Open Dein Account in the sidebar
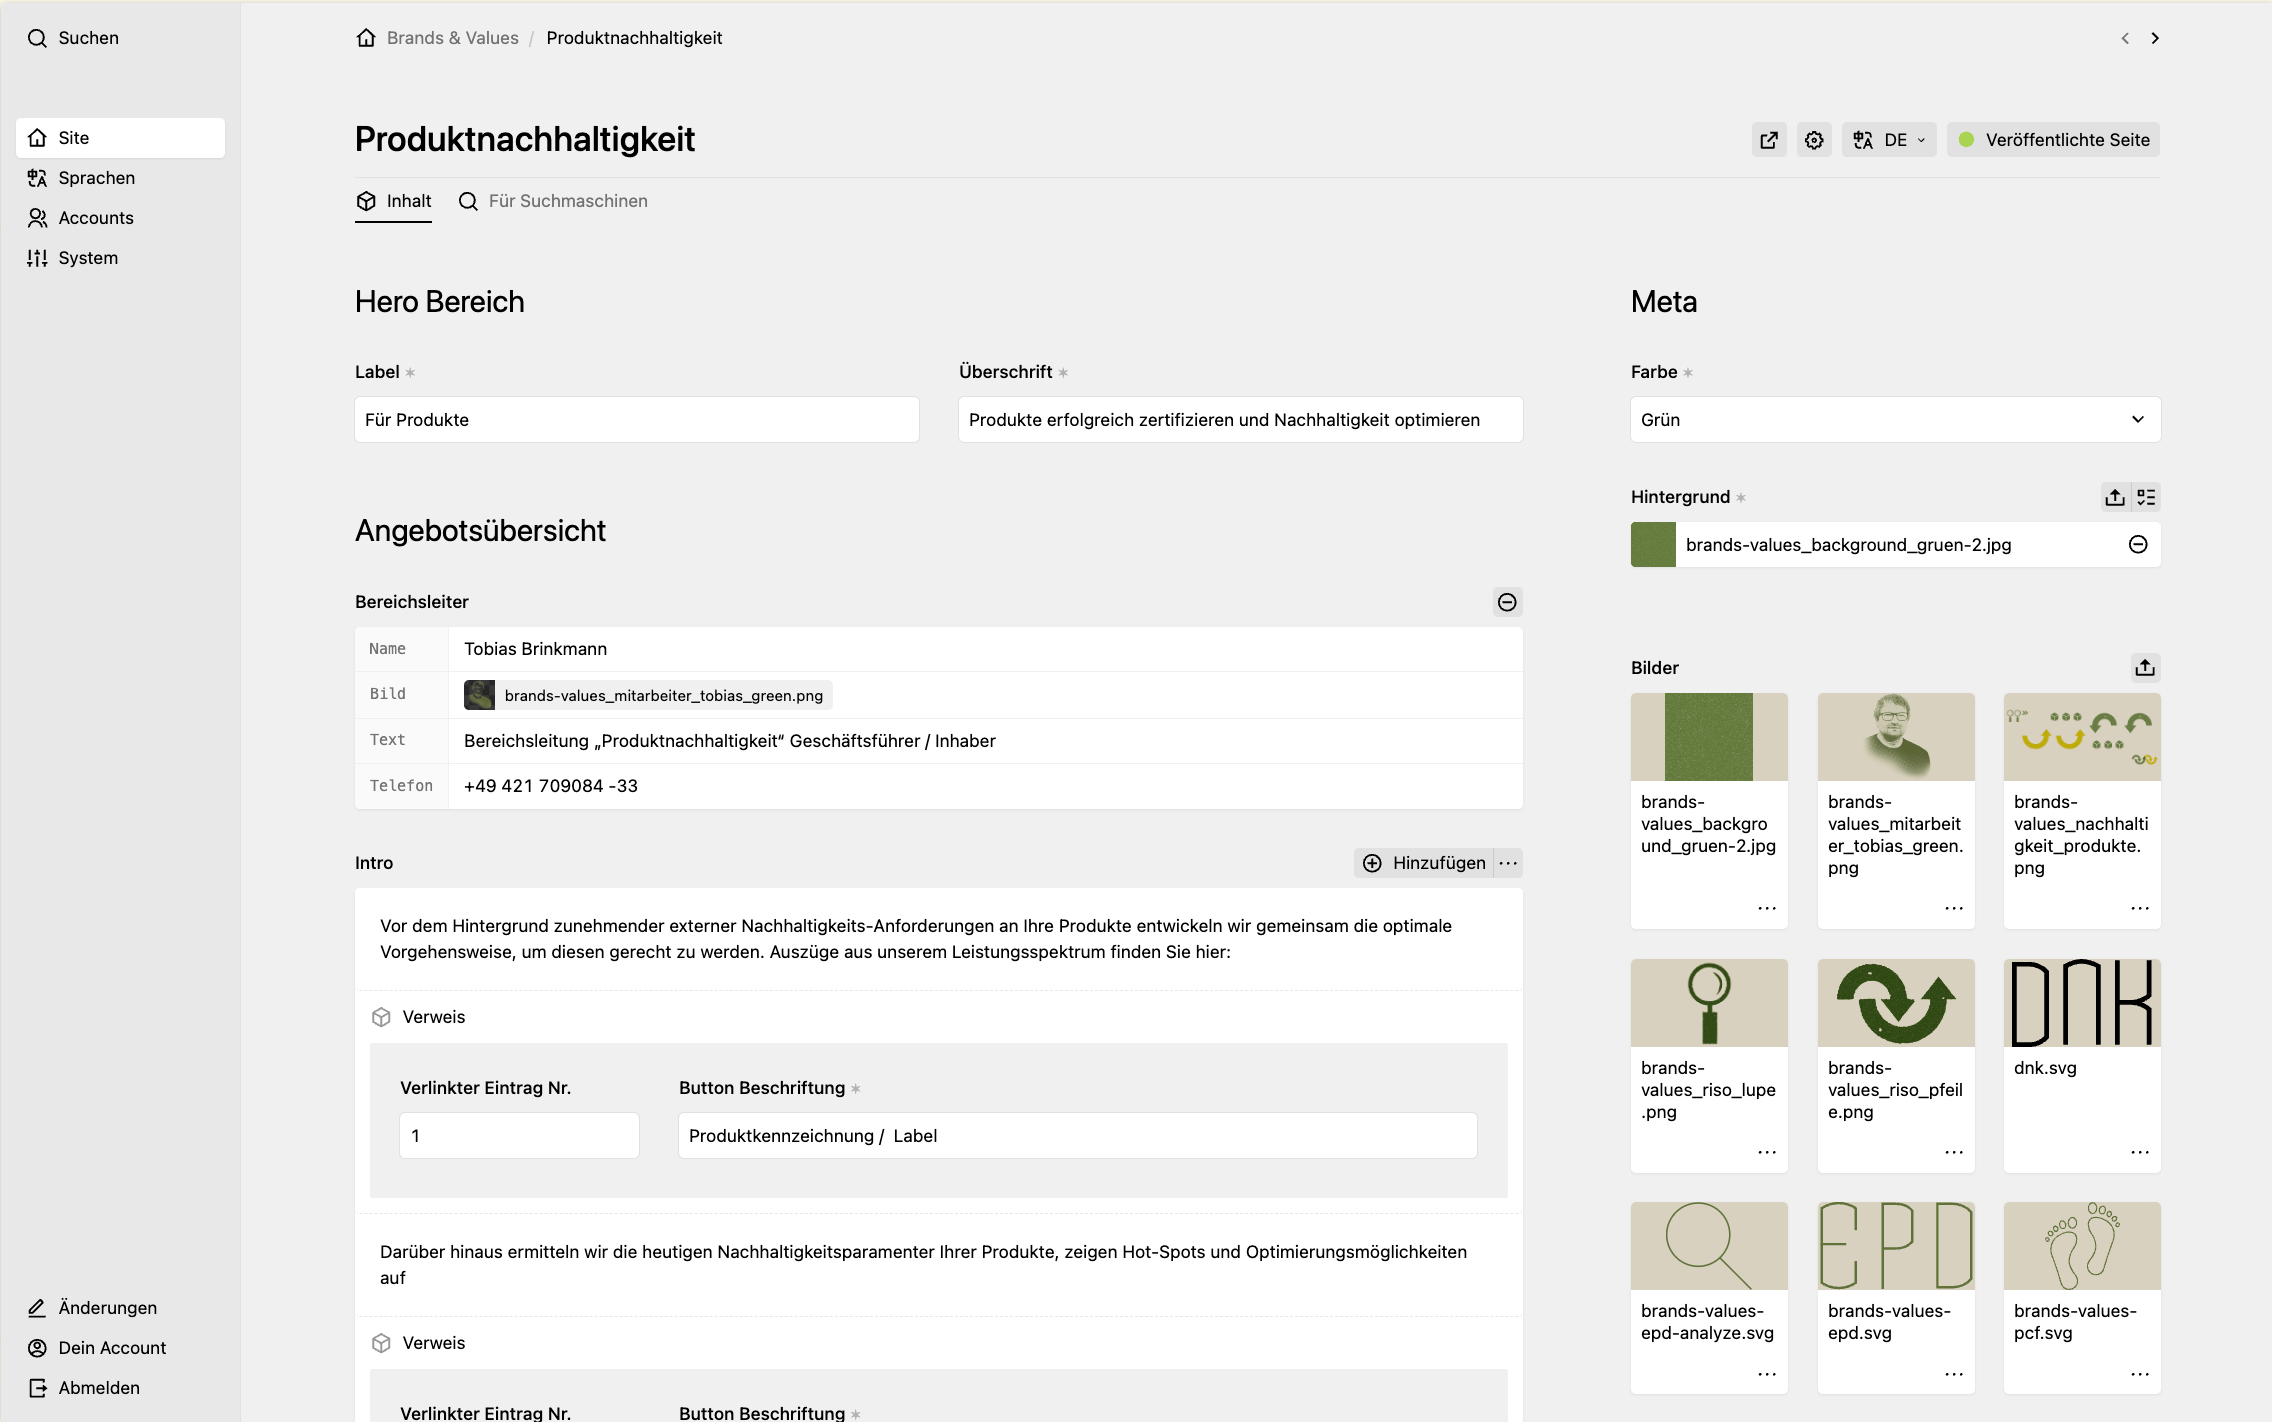 tap(97, 1348)
